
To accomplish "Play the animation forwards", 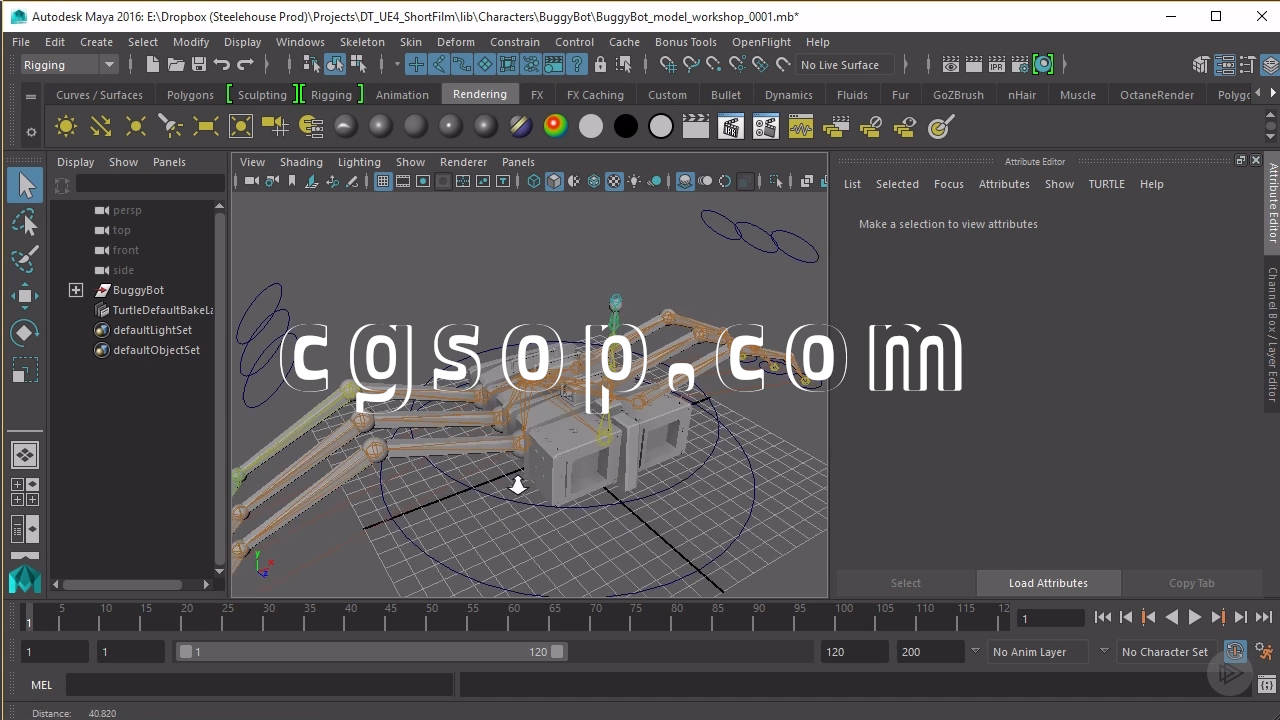I will coord(1194,618).
